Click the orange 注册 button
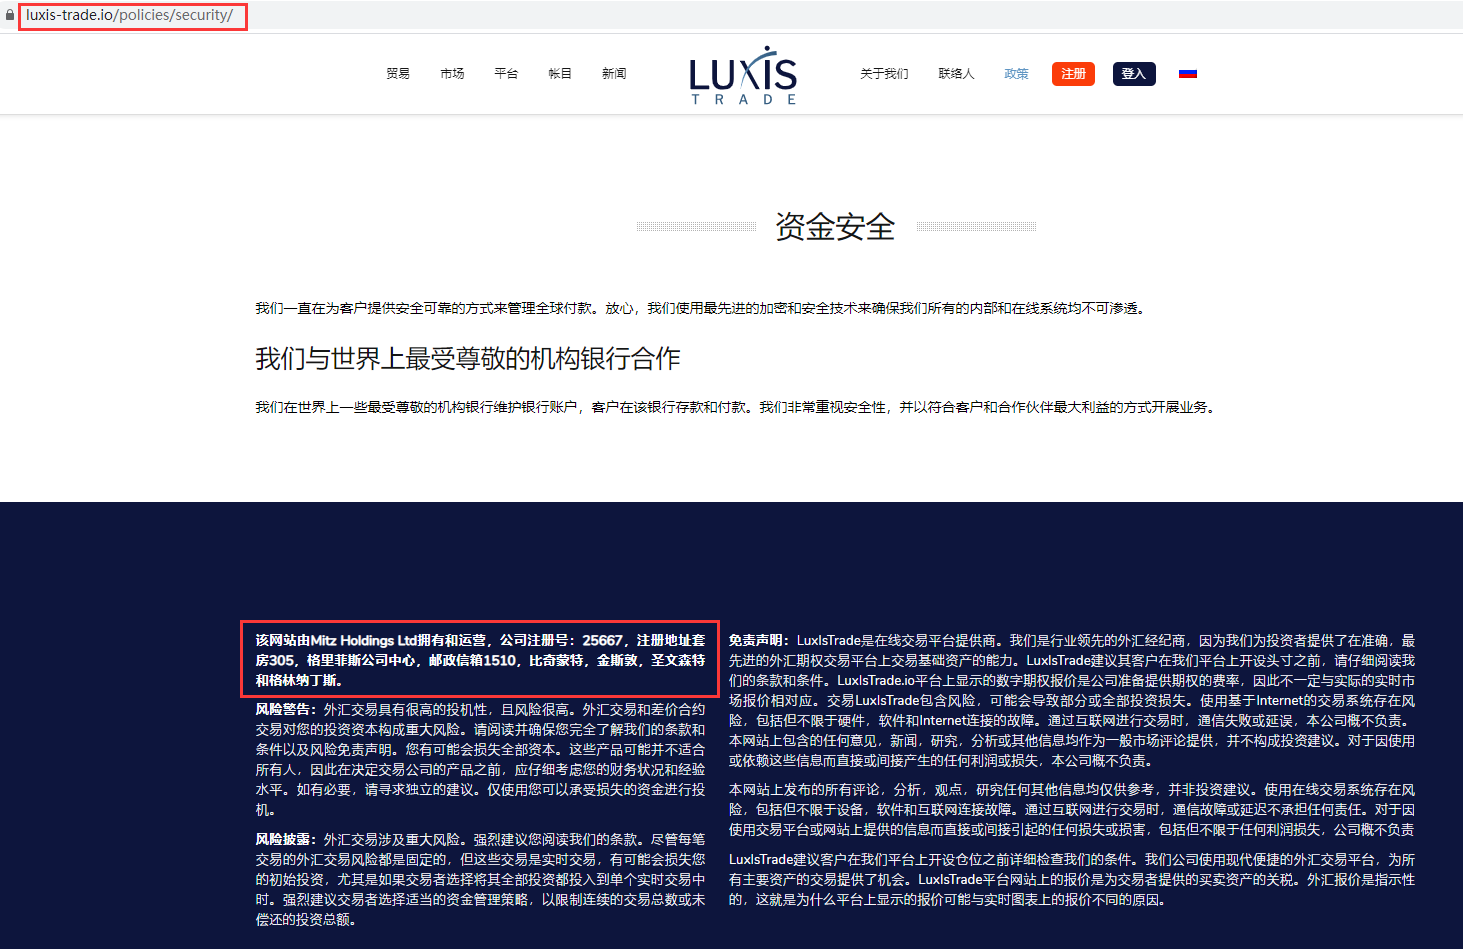Viewport: 1463px width, 949px height. coord(1073,74)
